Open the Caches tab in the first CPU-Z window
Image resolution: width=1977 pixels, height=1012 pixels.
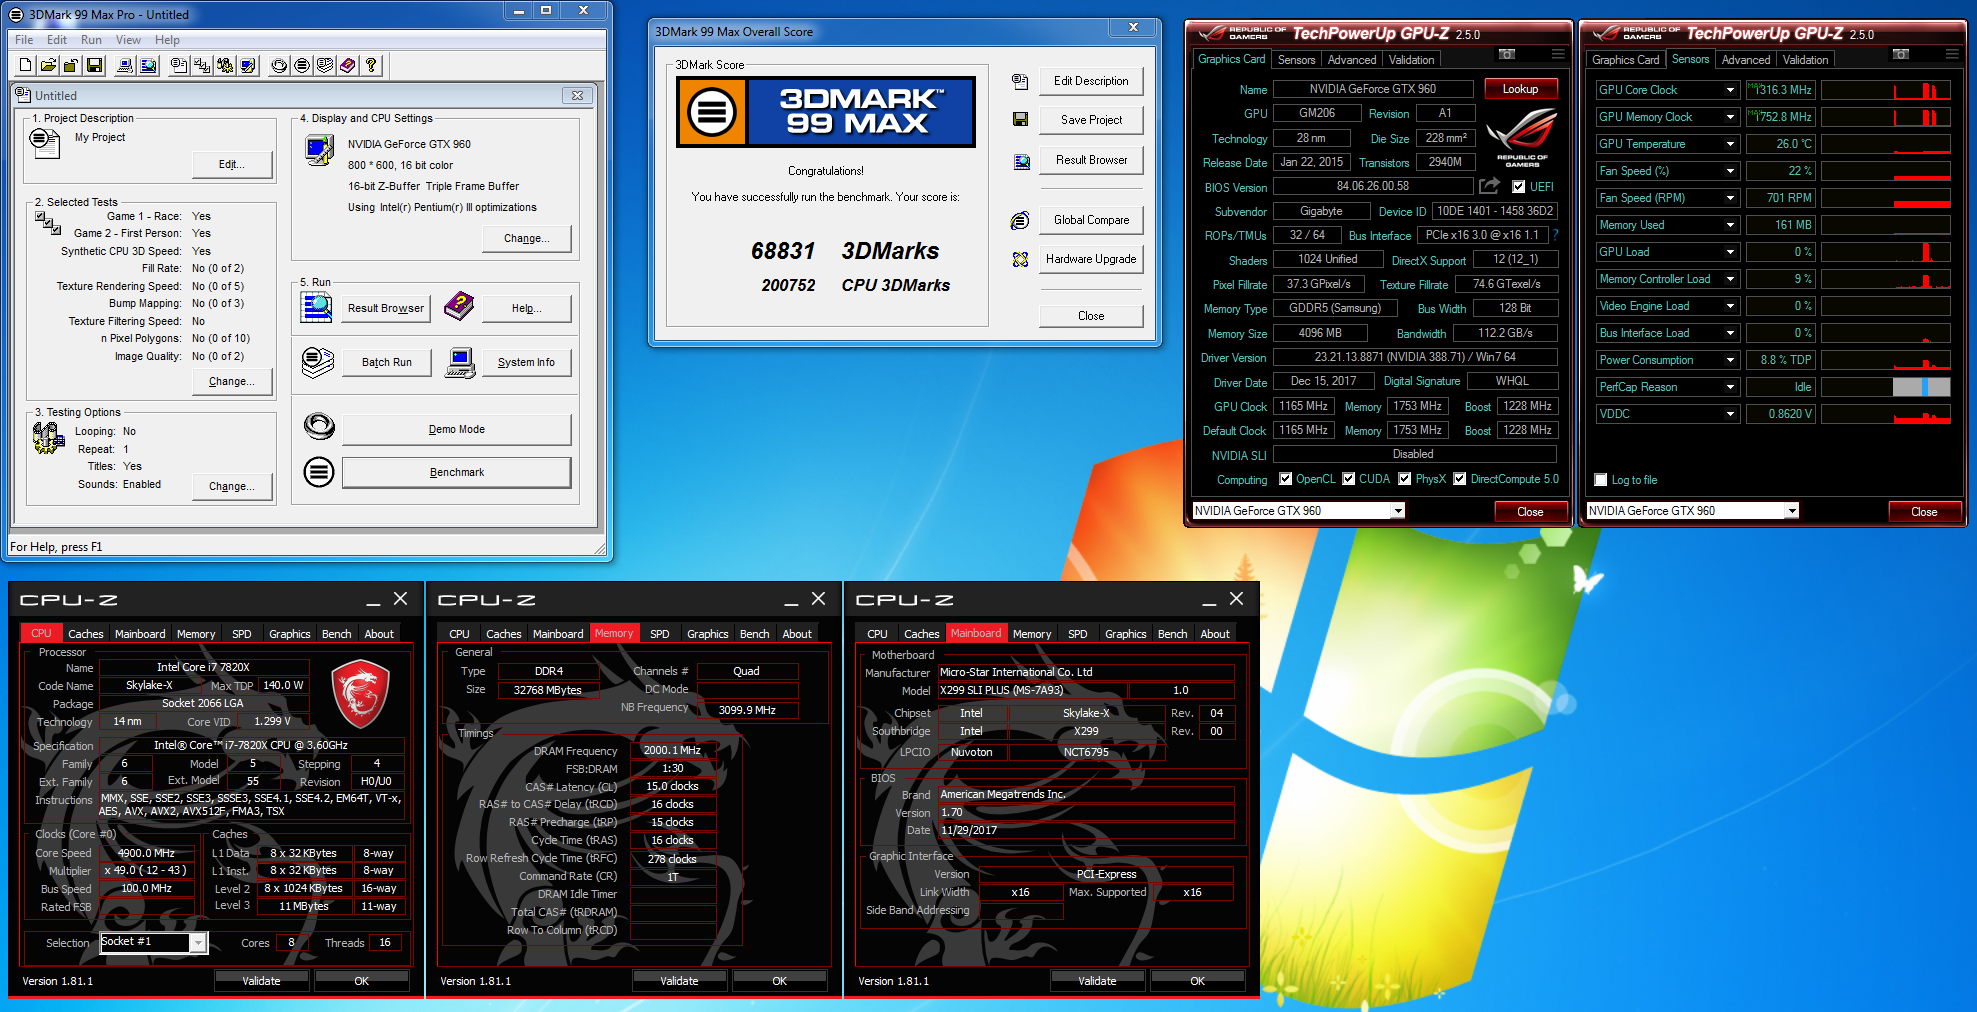click(86, 634)
